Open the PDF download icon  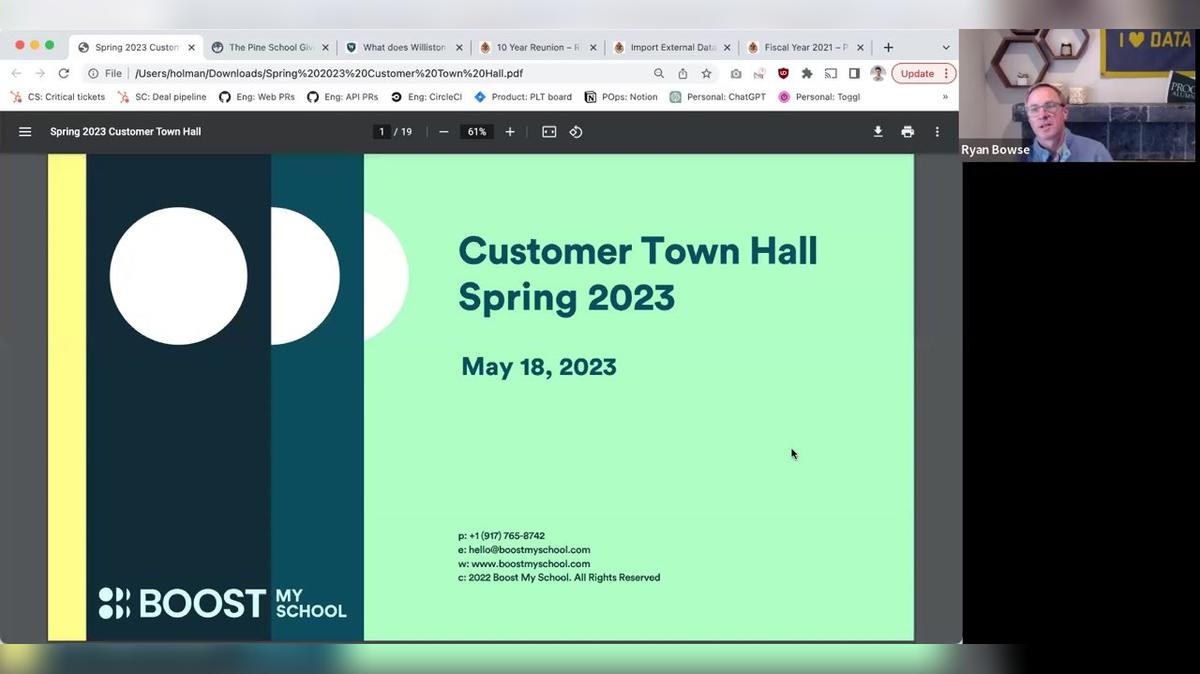[877, 131]
